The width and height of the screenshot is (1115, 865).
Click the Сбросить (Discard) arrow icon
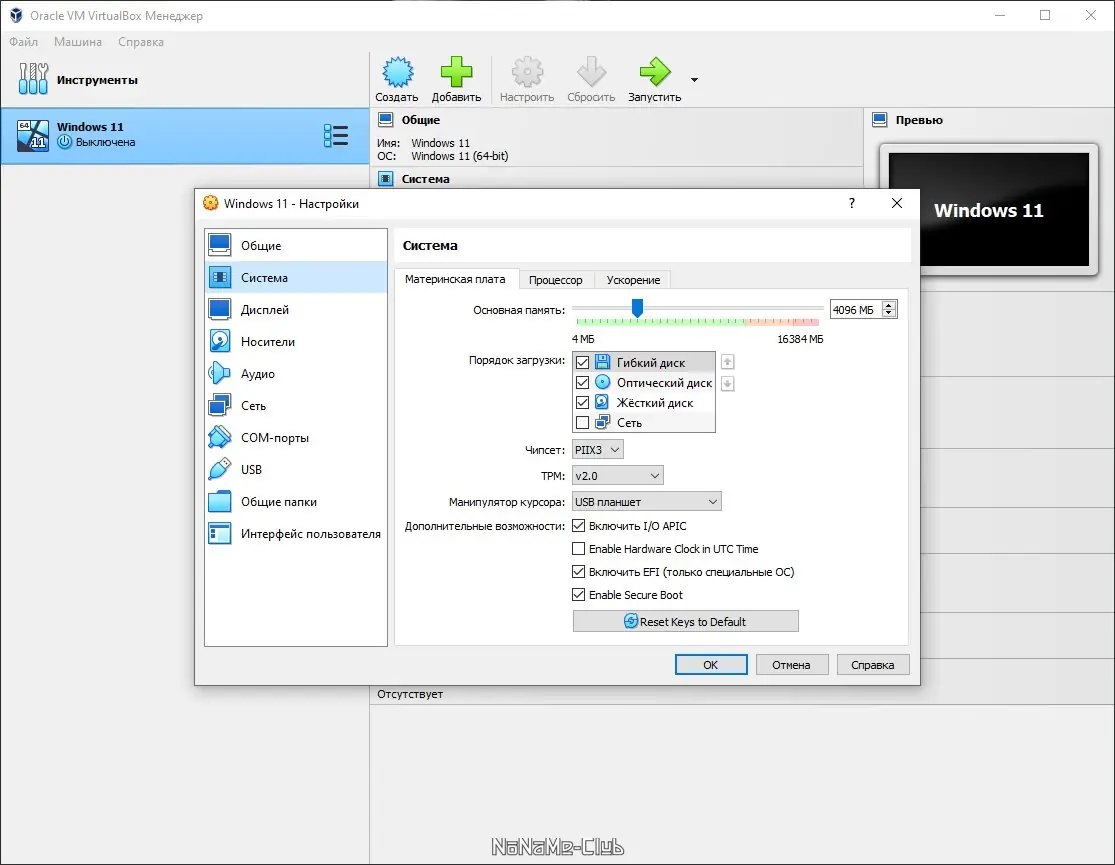591,72
